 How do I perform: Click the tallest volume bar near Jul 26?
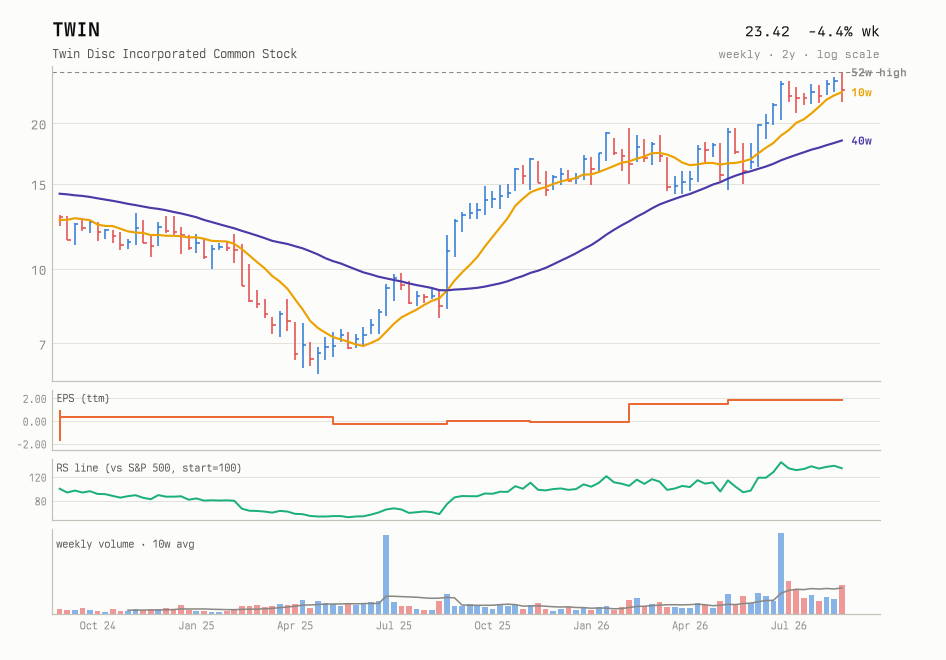pyautogui.click(x=781, y=574)
